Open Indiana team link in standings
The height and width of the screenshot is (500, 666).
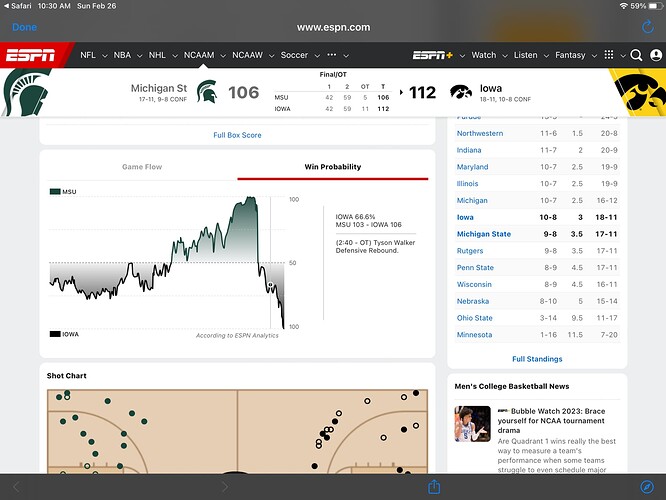coord(469,150)
